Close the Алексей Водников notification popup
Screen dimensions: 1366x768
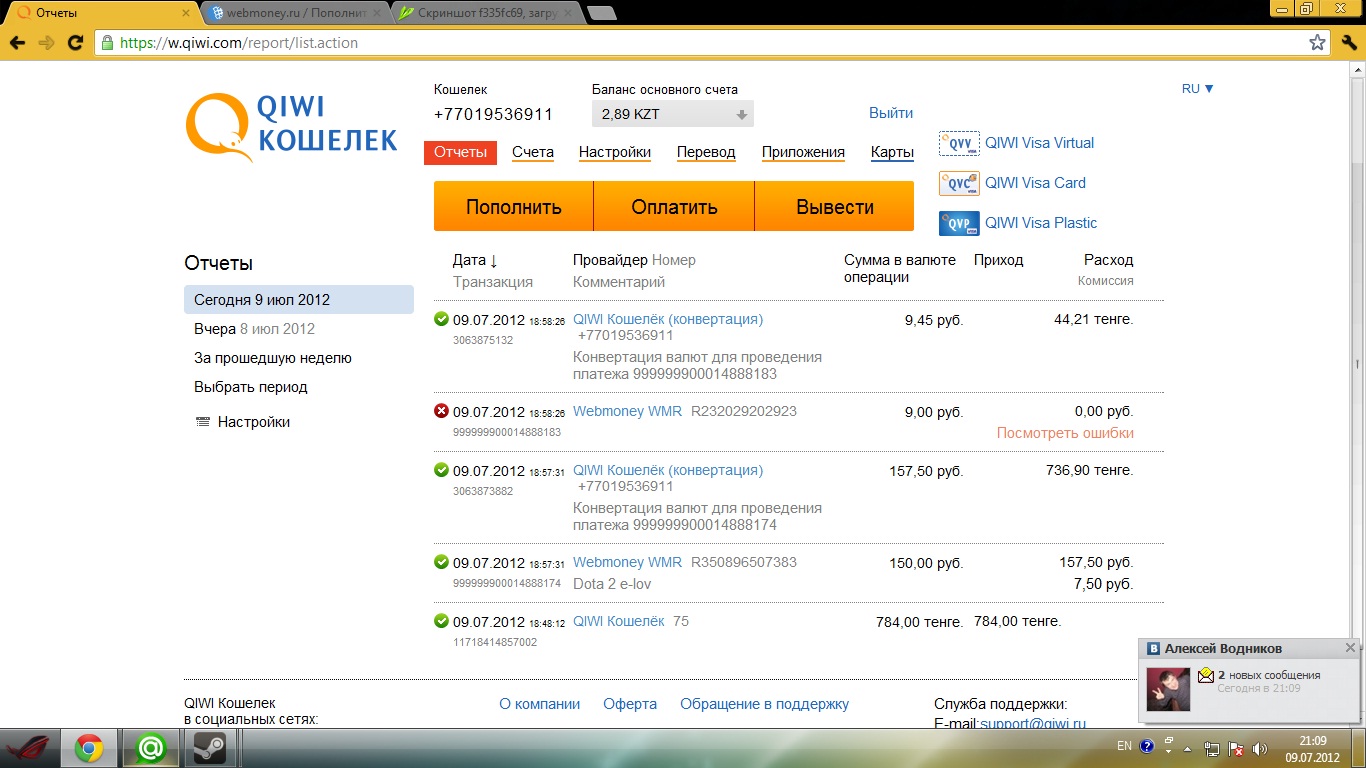pyautogui.click(x=1350, y=648)
